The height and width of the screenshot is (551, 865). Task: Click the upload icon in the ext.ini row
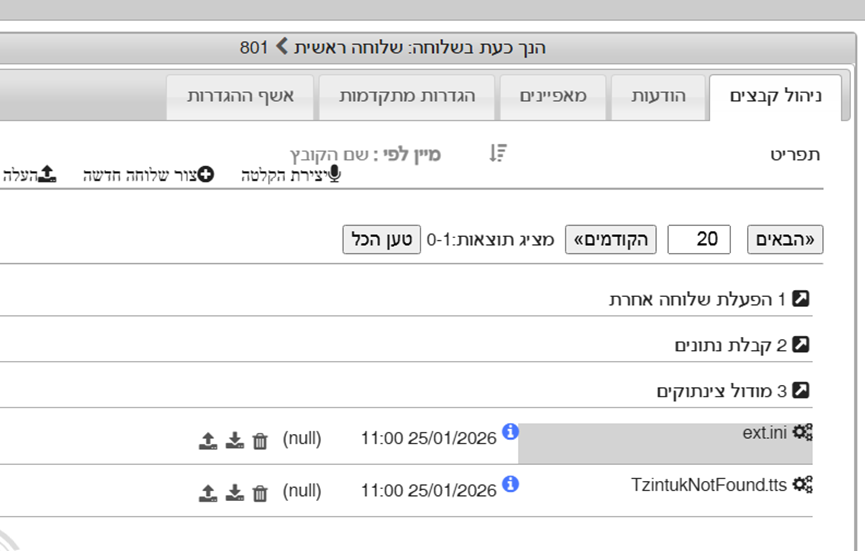[208, 440]
